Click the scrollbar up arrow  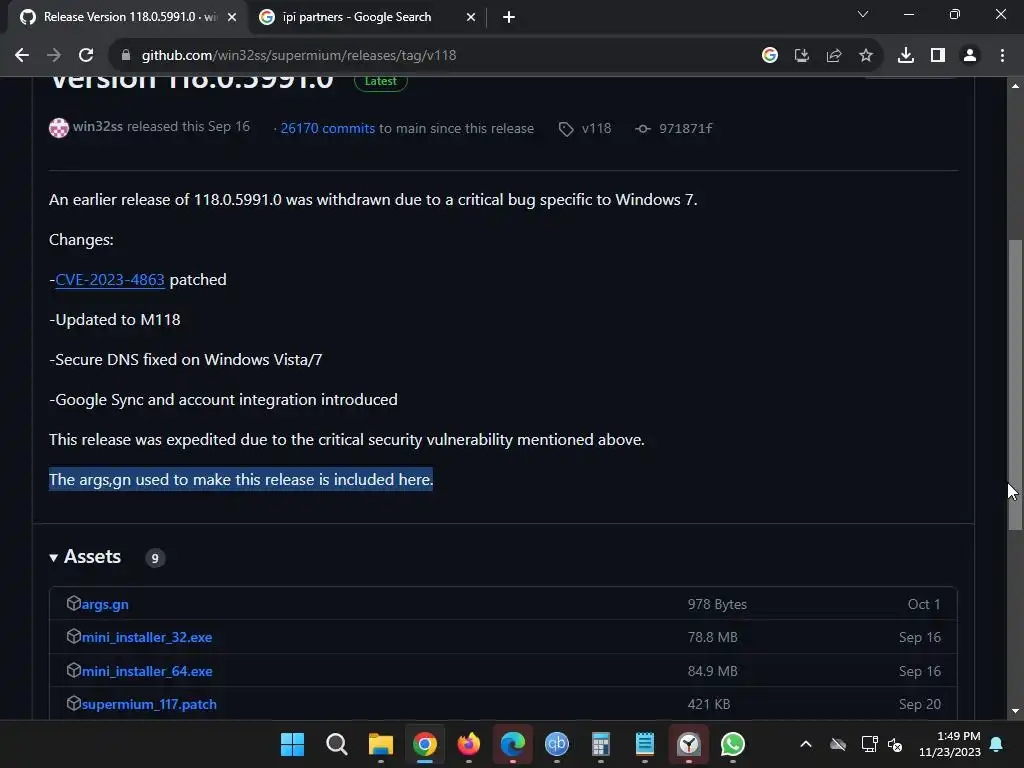1015,86
